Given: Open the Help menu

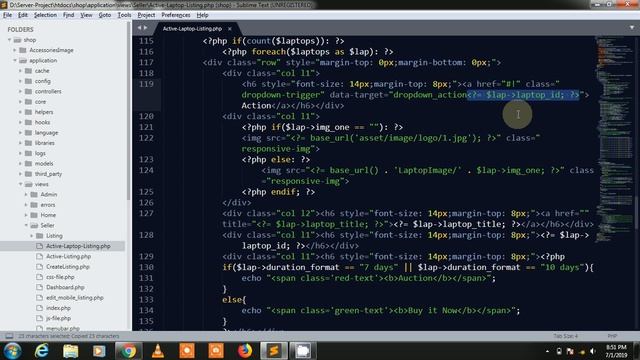Looking at the screenshot, I should [x=202, y=15].
